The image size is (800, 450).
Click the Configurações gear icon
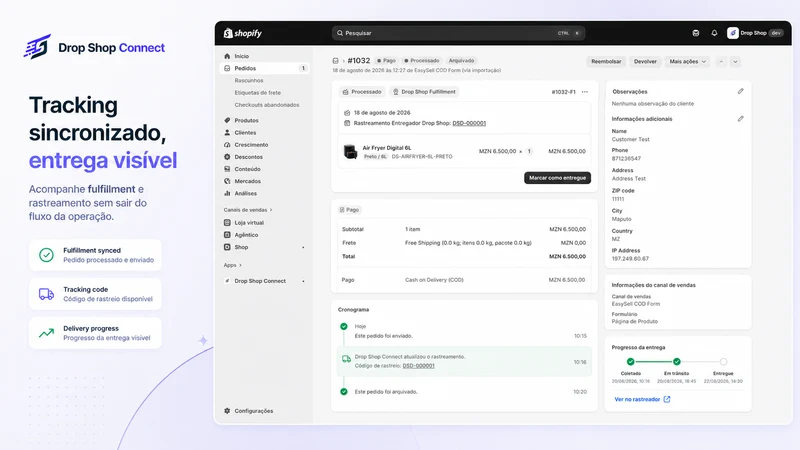tap(227, 411)
